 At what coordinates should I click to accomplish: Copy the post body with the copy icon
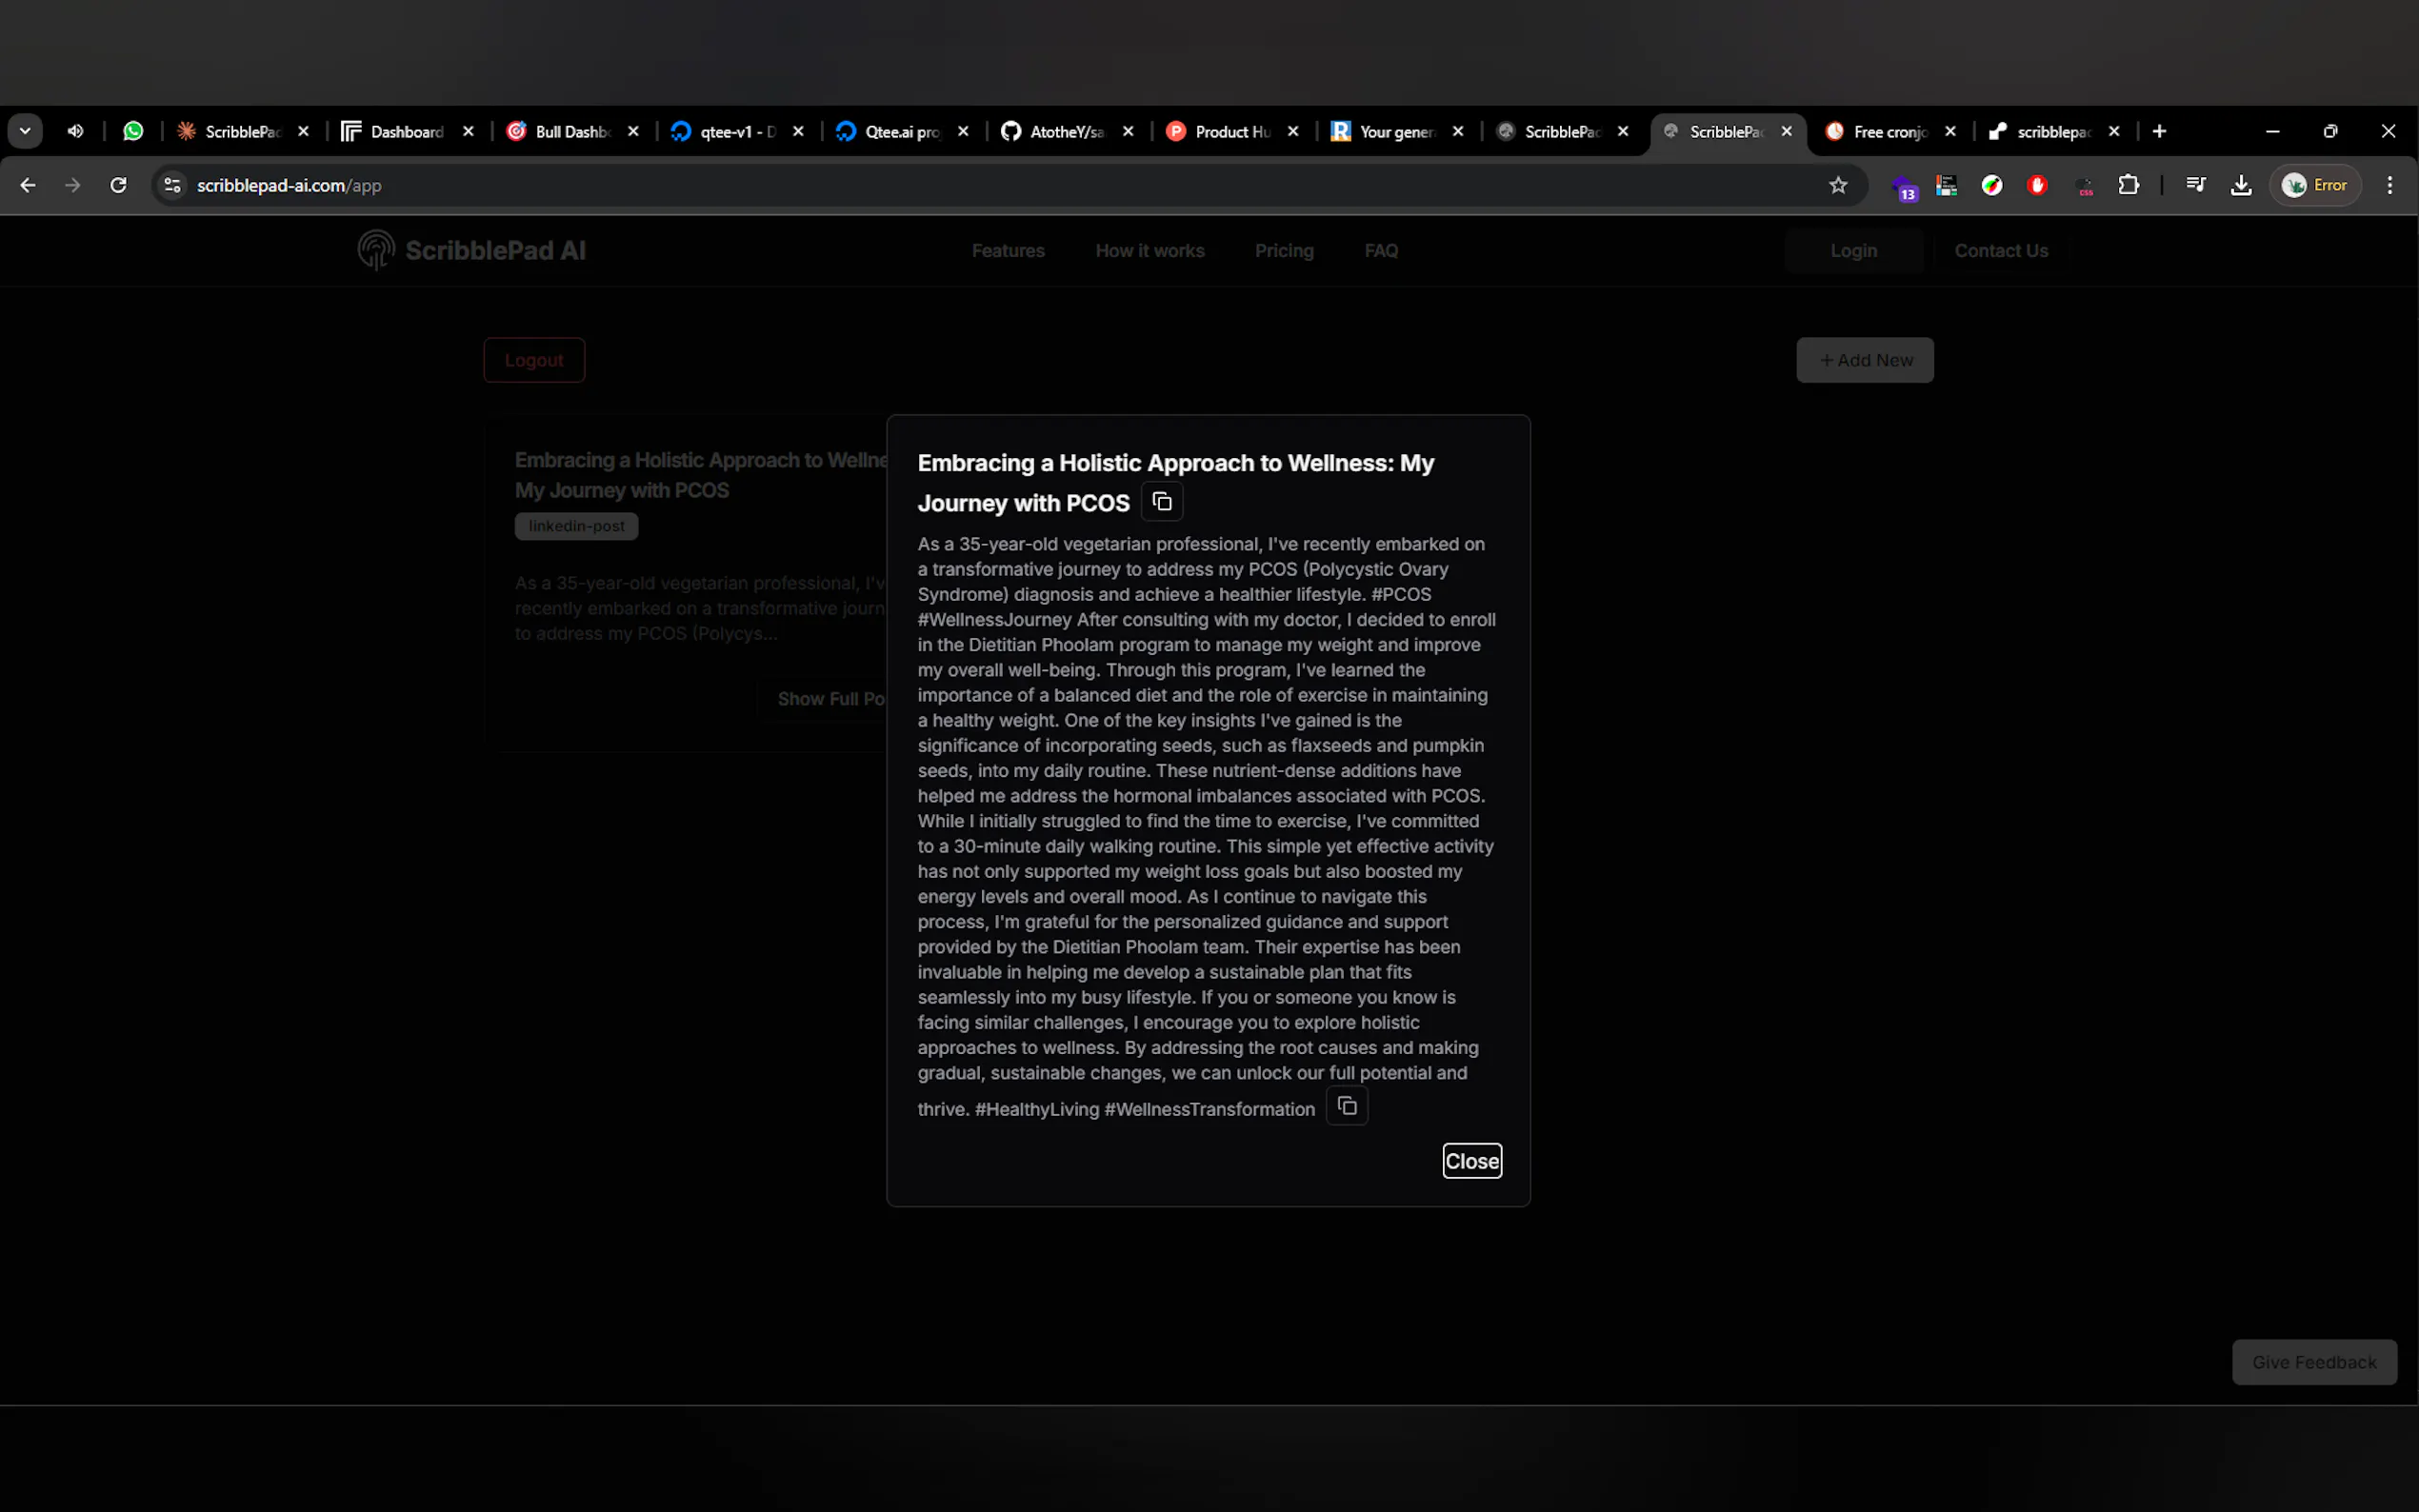(1346, 1106)
